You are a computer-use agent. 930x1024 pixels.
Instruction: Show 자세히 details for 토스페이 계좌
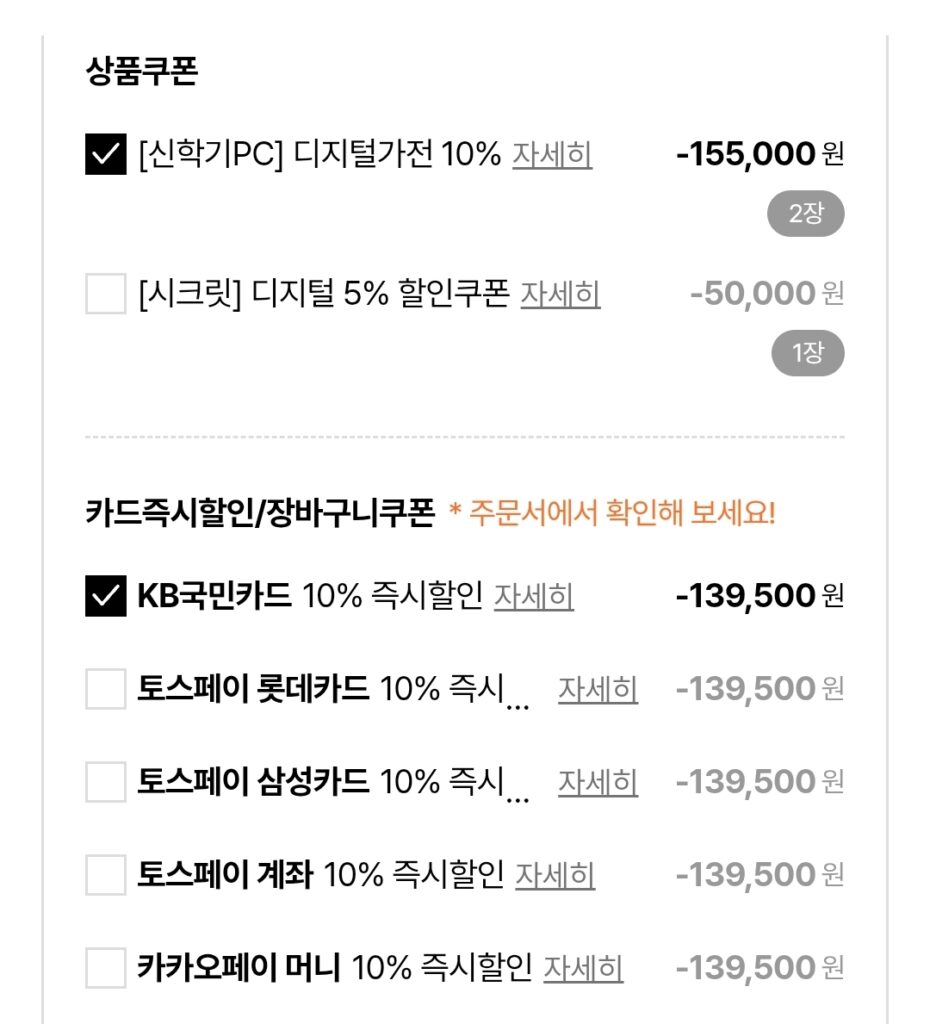[x=555, y=876]
